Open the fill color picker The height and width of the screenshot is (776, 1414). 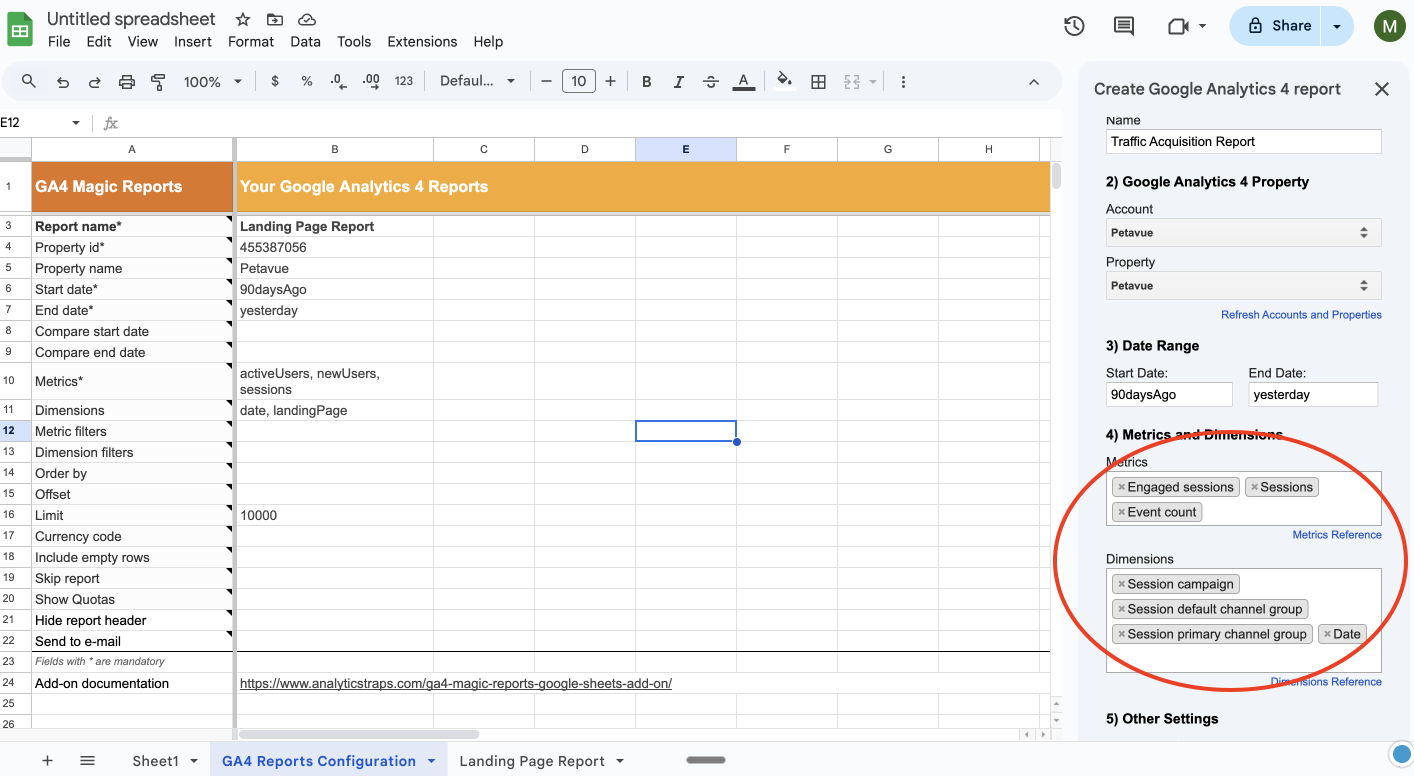(785, 82)
